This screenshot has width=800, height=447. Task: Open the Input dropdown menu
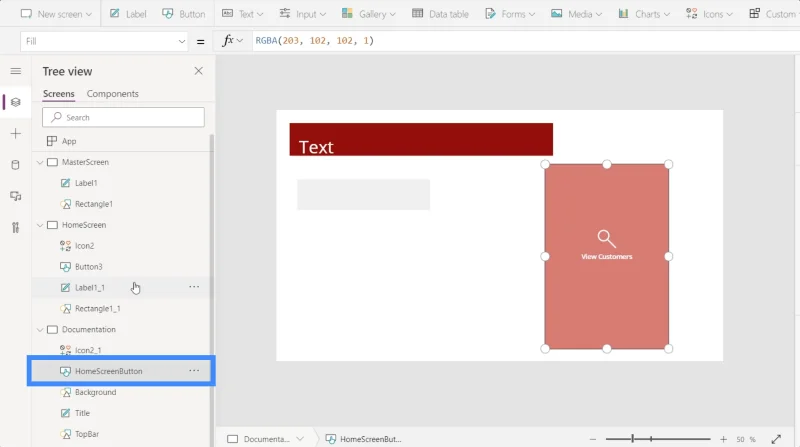click(x=303, y=14)
